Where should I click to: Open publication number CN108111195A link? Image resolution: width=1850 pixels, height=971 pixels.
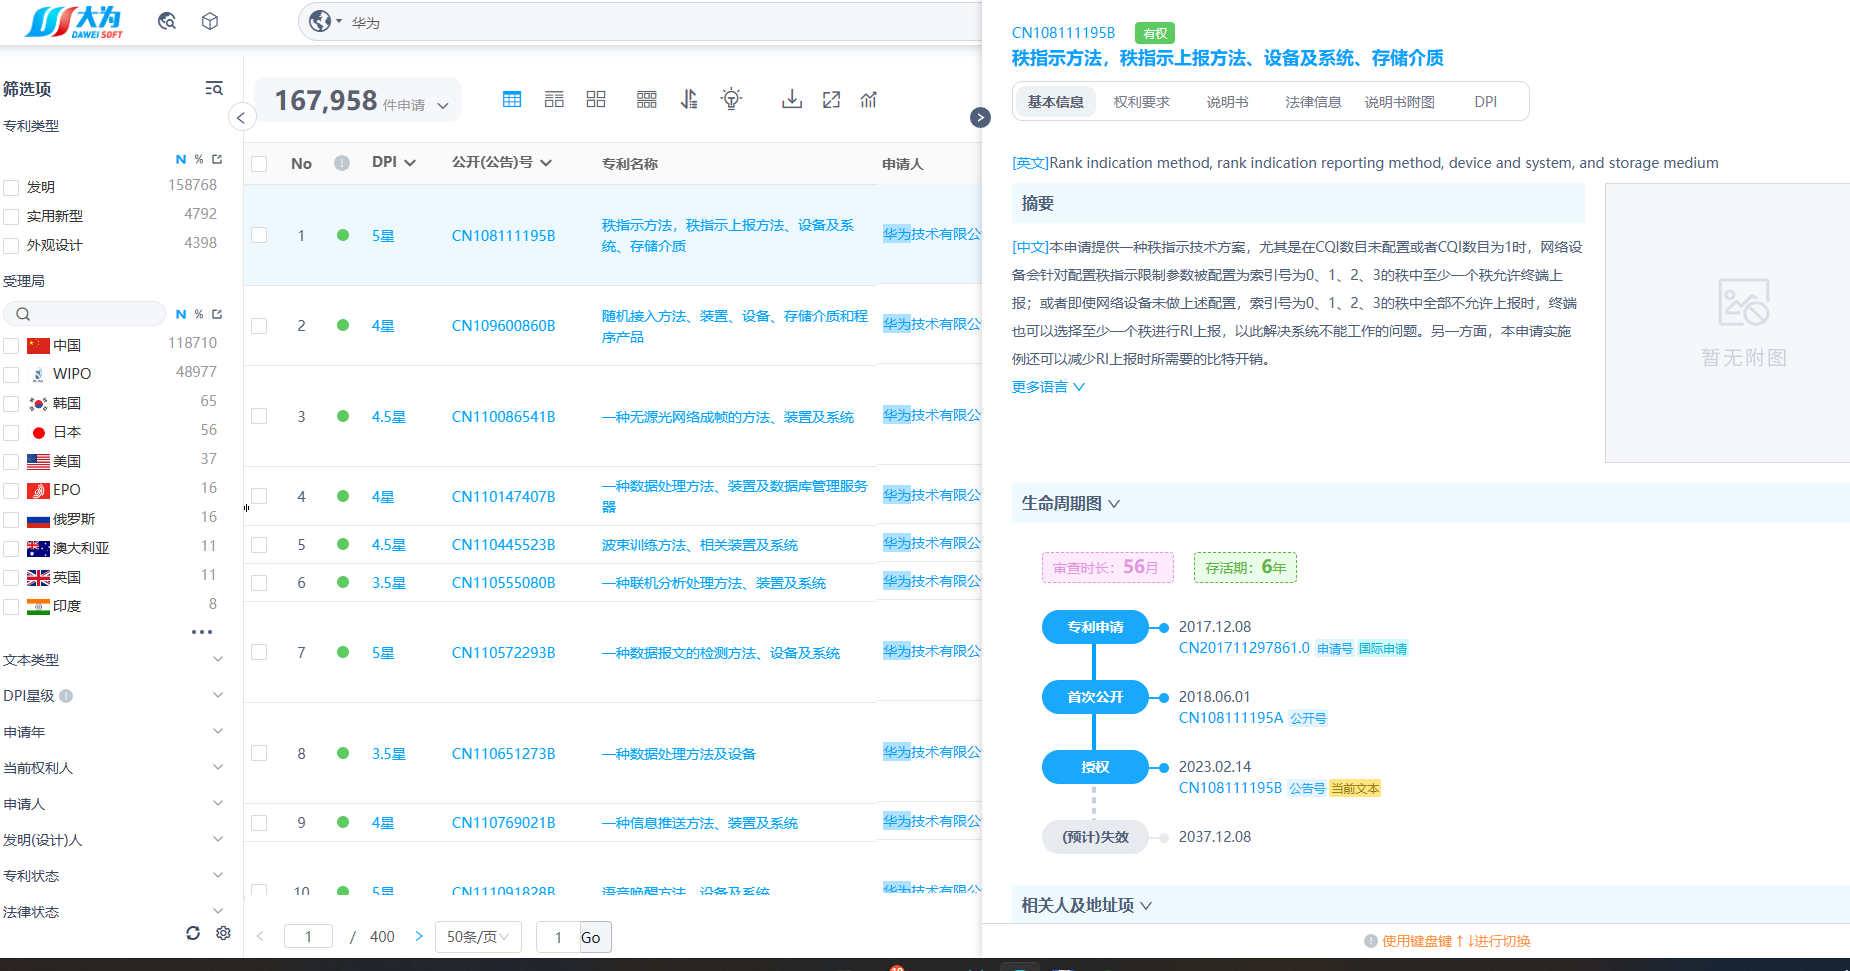click(1230, 718)
